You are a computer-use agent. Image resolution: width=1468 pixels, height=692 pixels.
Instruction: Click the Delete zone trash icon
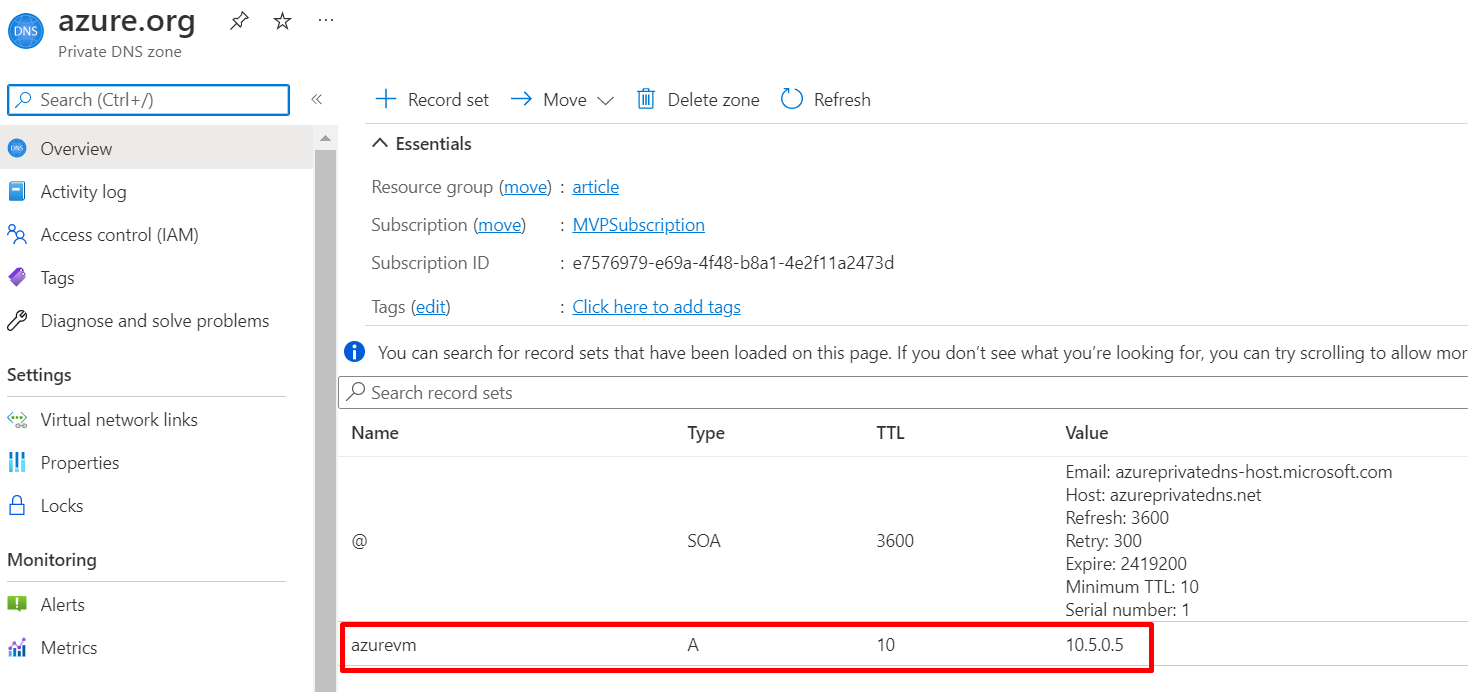pos(646,99)
